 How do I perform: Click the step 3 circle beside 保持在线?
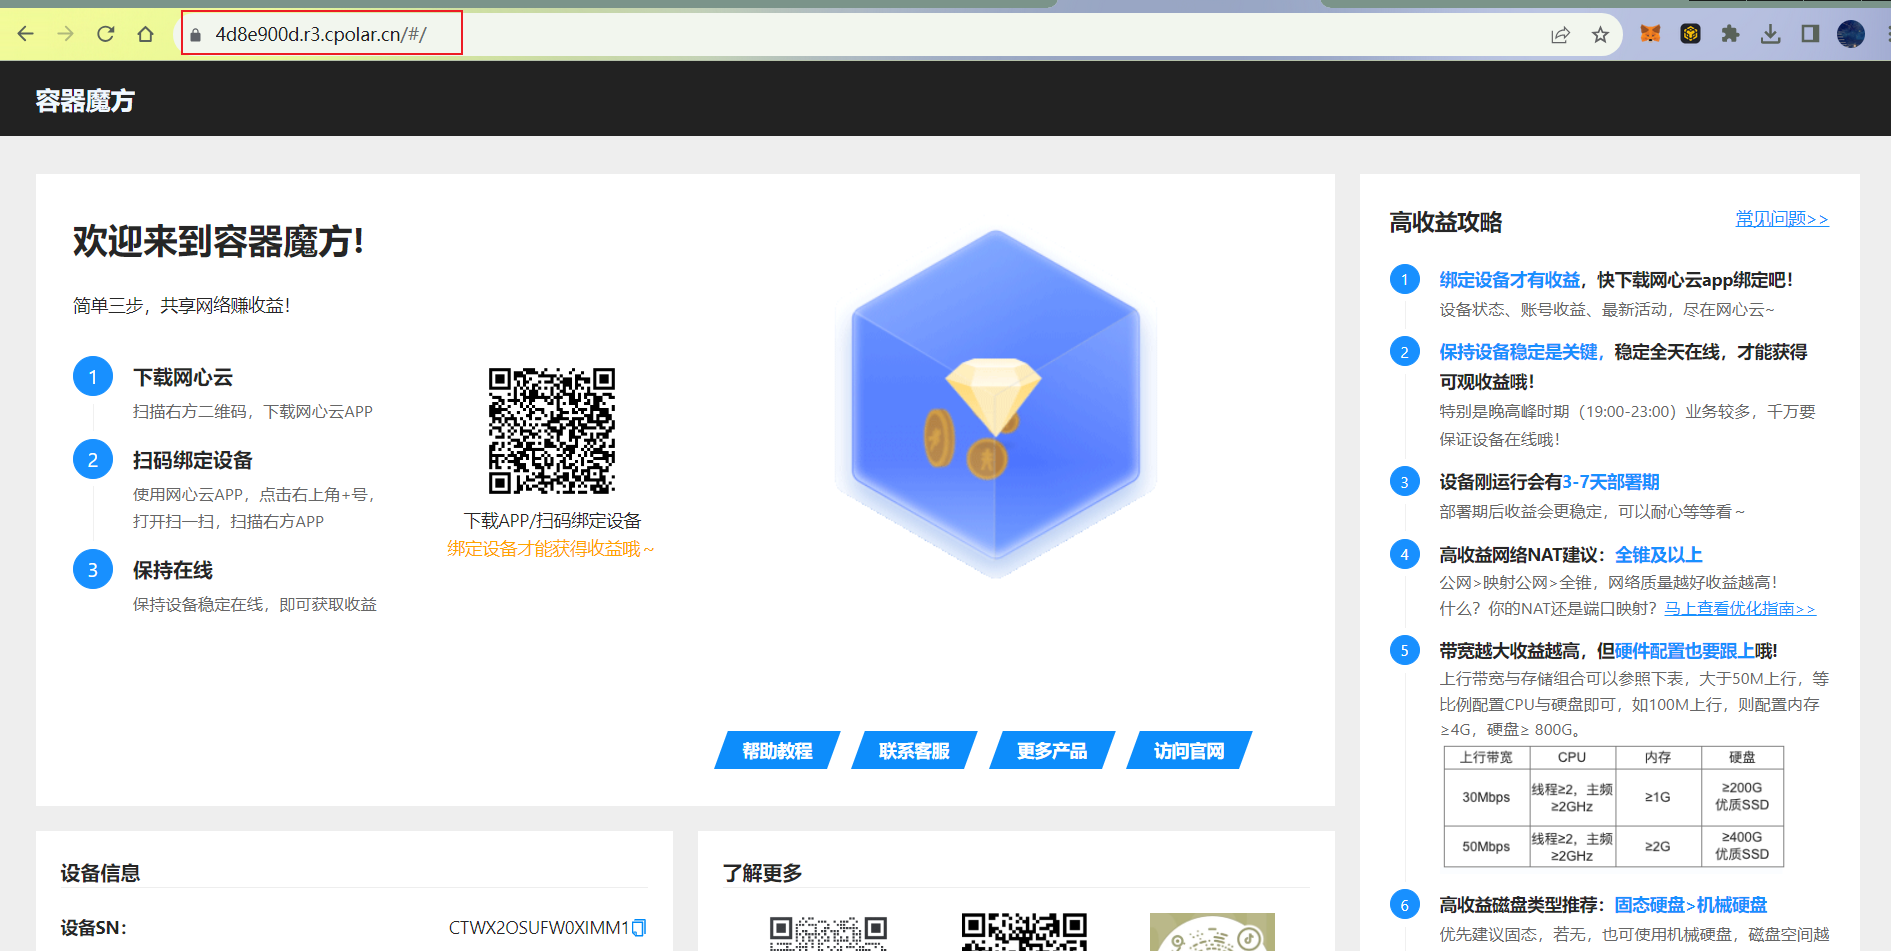tap(93, 570)
